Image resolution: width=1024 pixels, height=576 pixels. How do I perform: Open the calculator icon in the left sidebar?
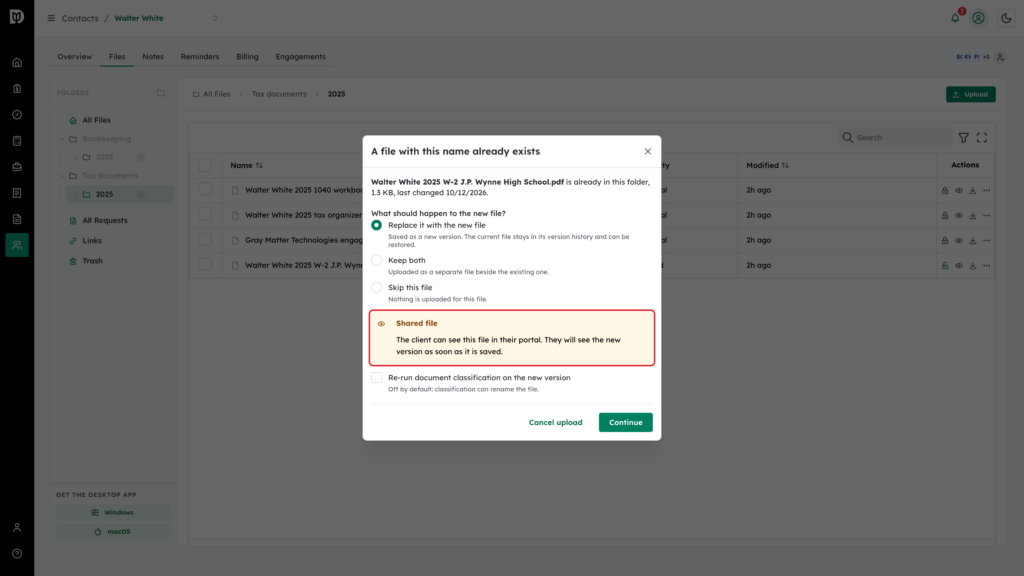tap(17, 141)
